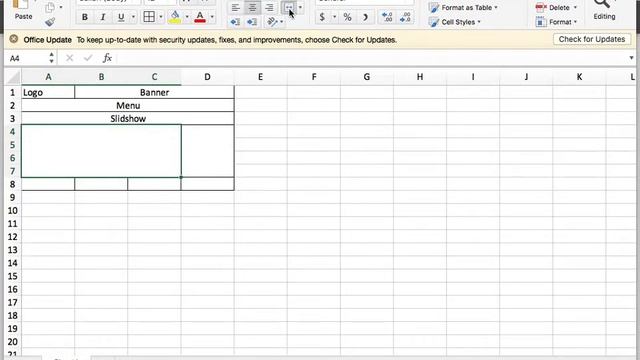640x360 pixels.
Task: Click the Select All corner triangle
Action: (13, 77)
